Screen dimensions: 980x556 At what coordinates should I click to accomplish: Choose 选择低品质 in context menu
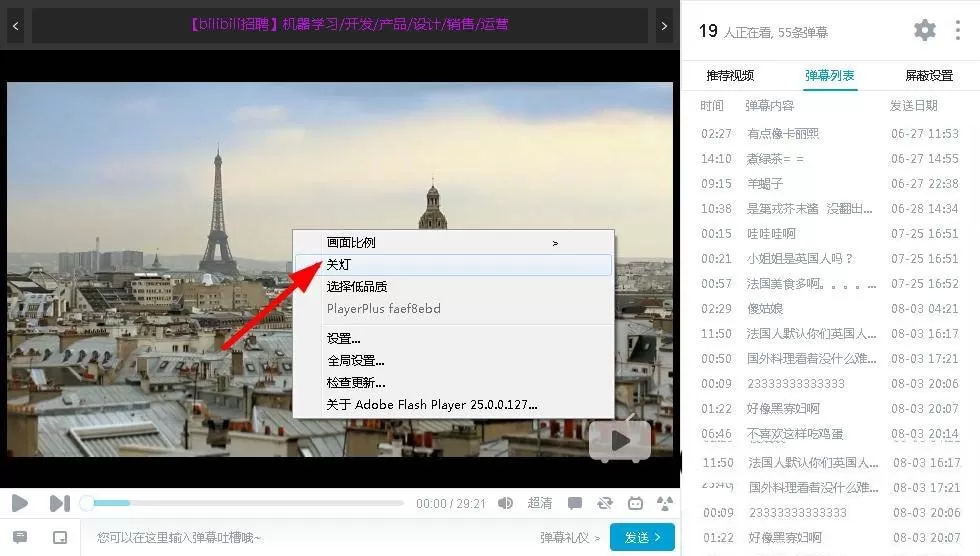click(454, 286)
